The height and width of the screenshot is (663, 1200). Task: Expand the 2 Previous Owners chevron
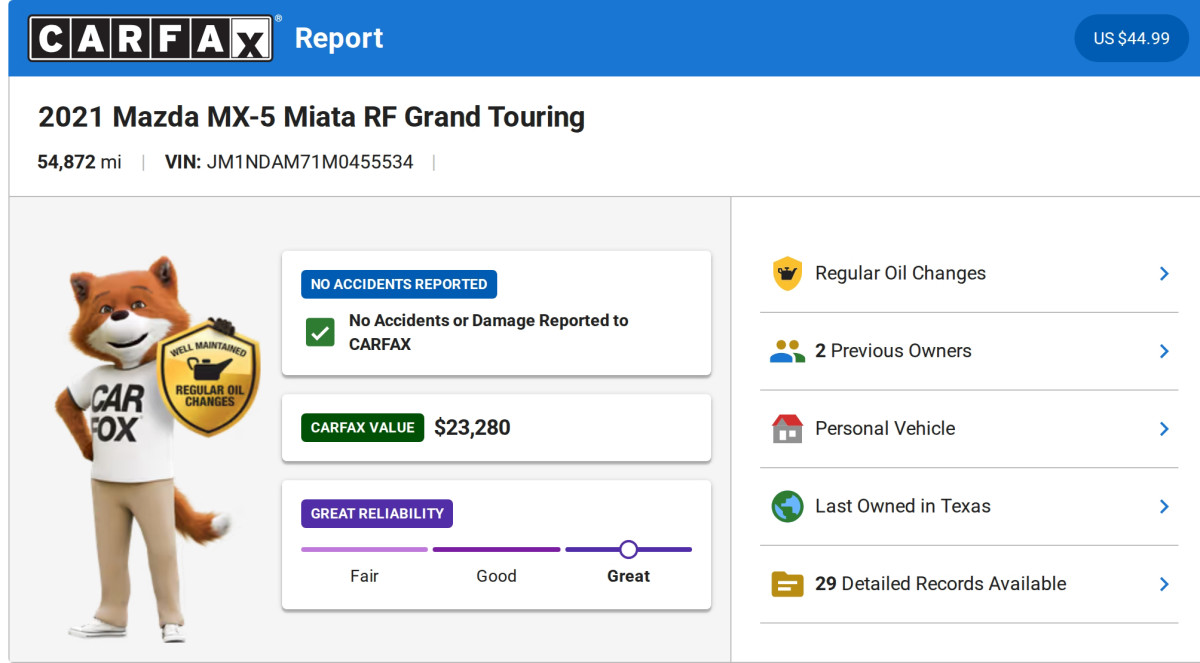click(1164, 351)
